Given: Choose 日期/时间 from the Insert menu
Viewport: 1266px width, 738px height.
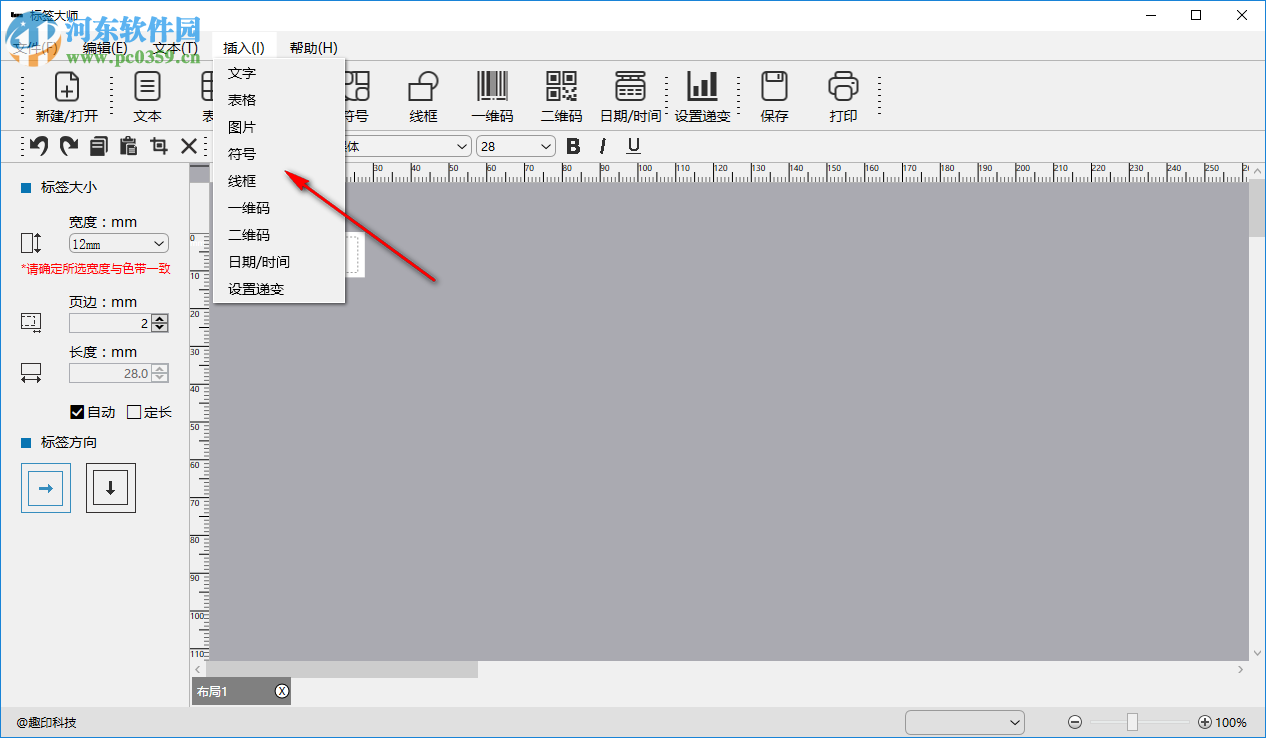Looking at the screenshot, I should [279, 262].
